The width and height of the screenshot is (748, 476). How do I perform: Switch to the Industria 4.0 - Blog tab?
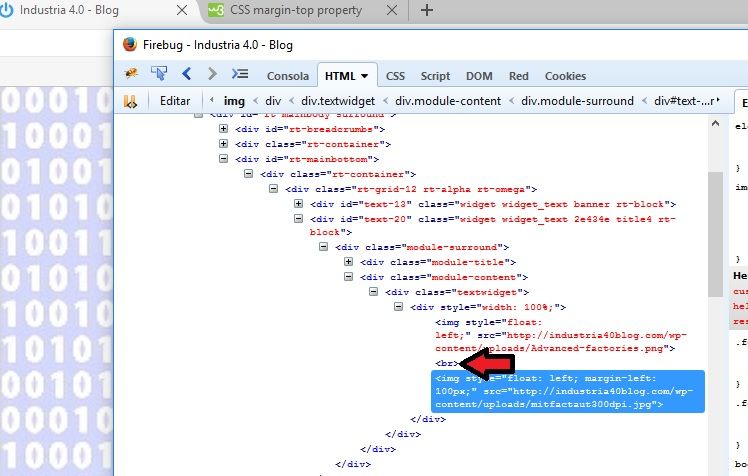pyautogui.click(x=69, y=10)
